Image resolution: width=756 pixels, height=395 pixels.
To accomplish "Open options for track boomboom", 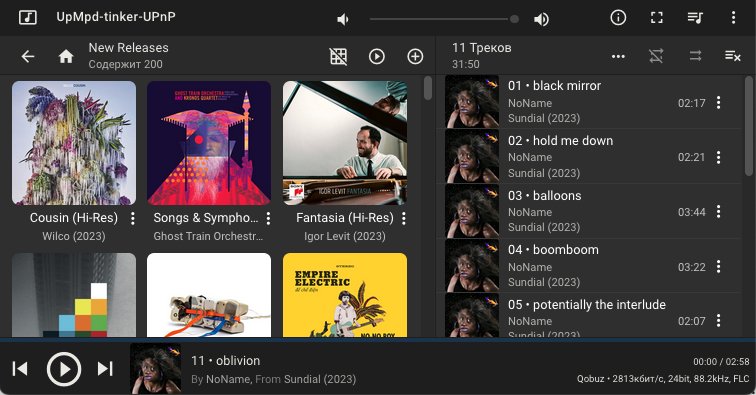I will click(718, 267).
